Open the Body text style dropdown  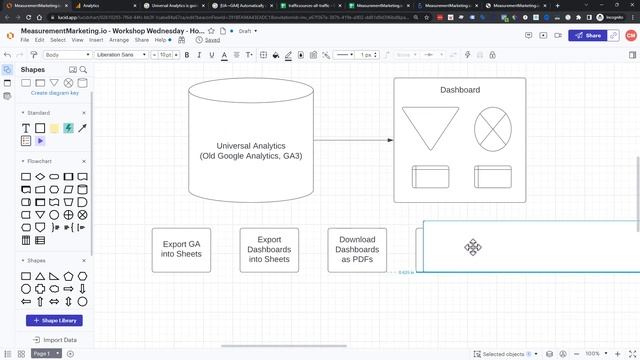(x=67, y=55)
